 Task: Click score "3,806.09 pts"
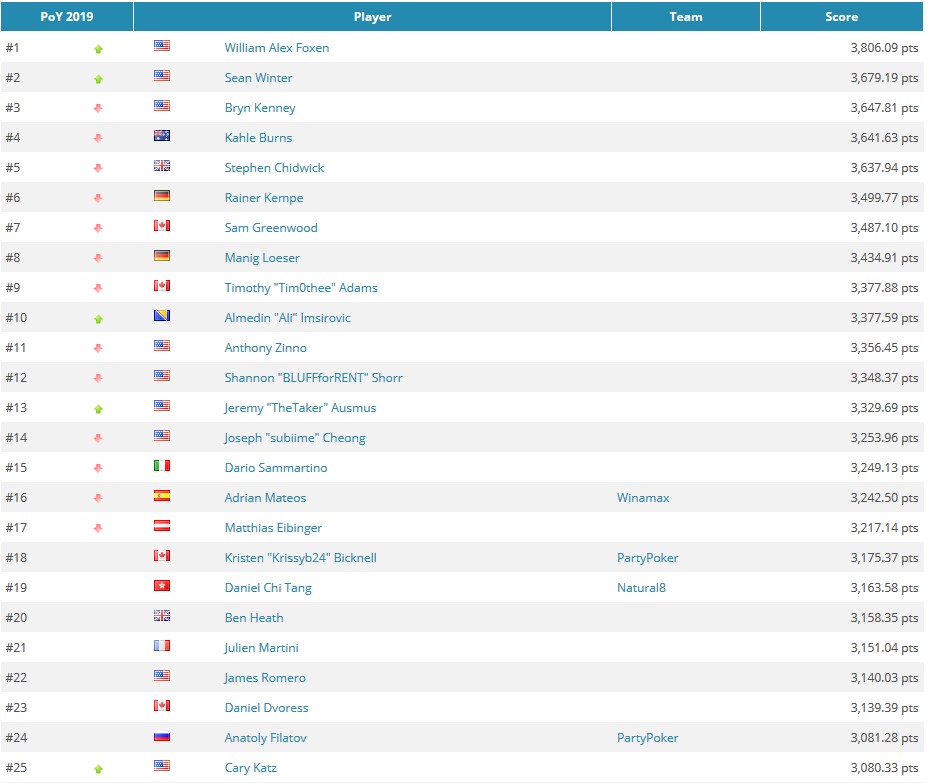pyautogui.click(x=884, y=48)
